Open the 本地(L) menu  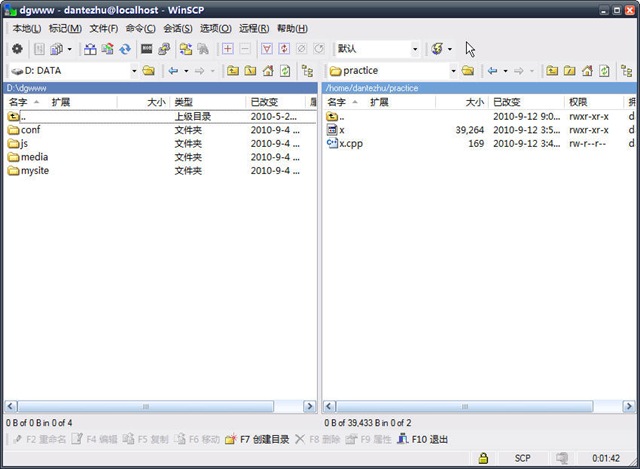(x=27, y=29)
